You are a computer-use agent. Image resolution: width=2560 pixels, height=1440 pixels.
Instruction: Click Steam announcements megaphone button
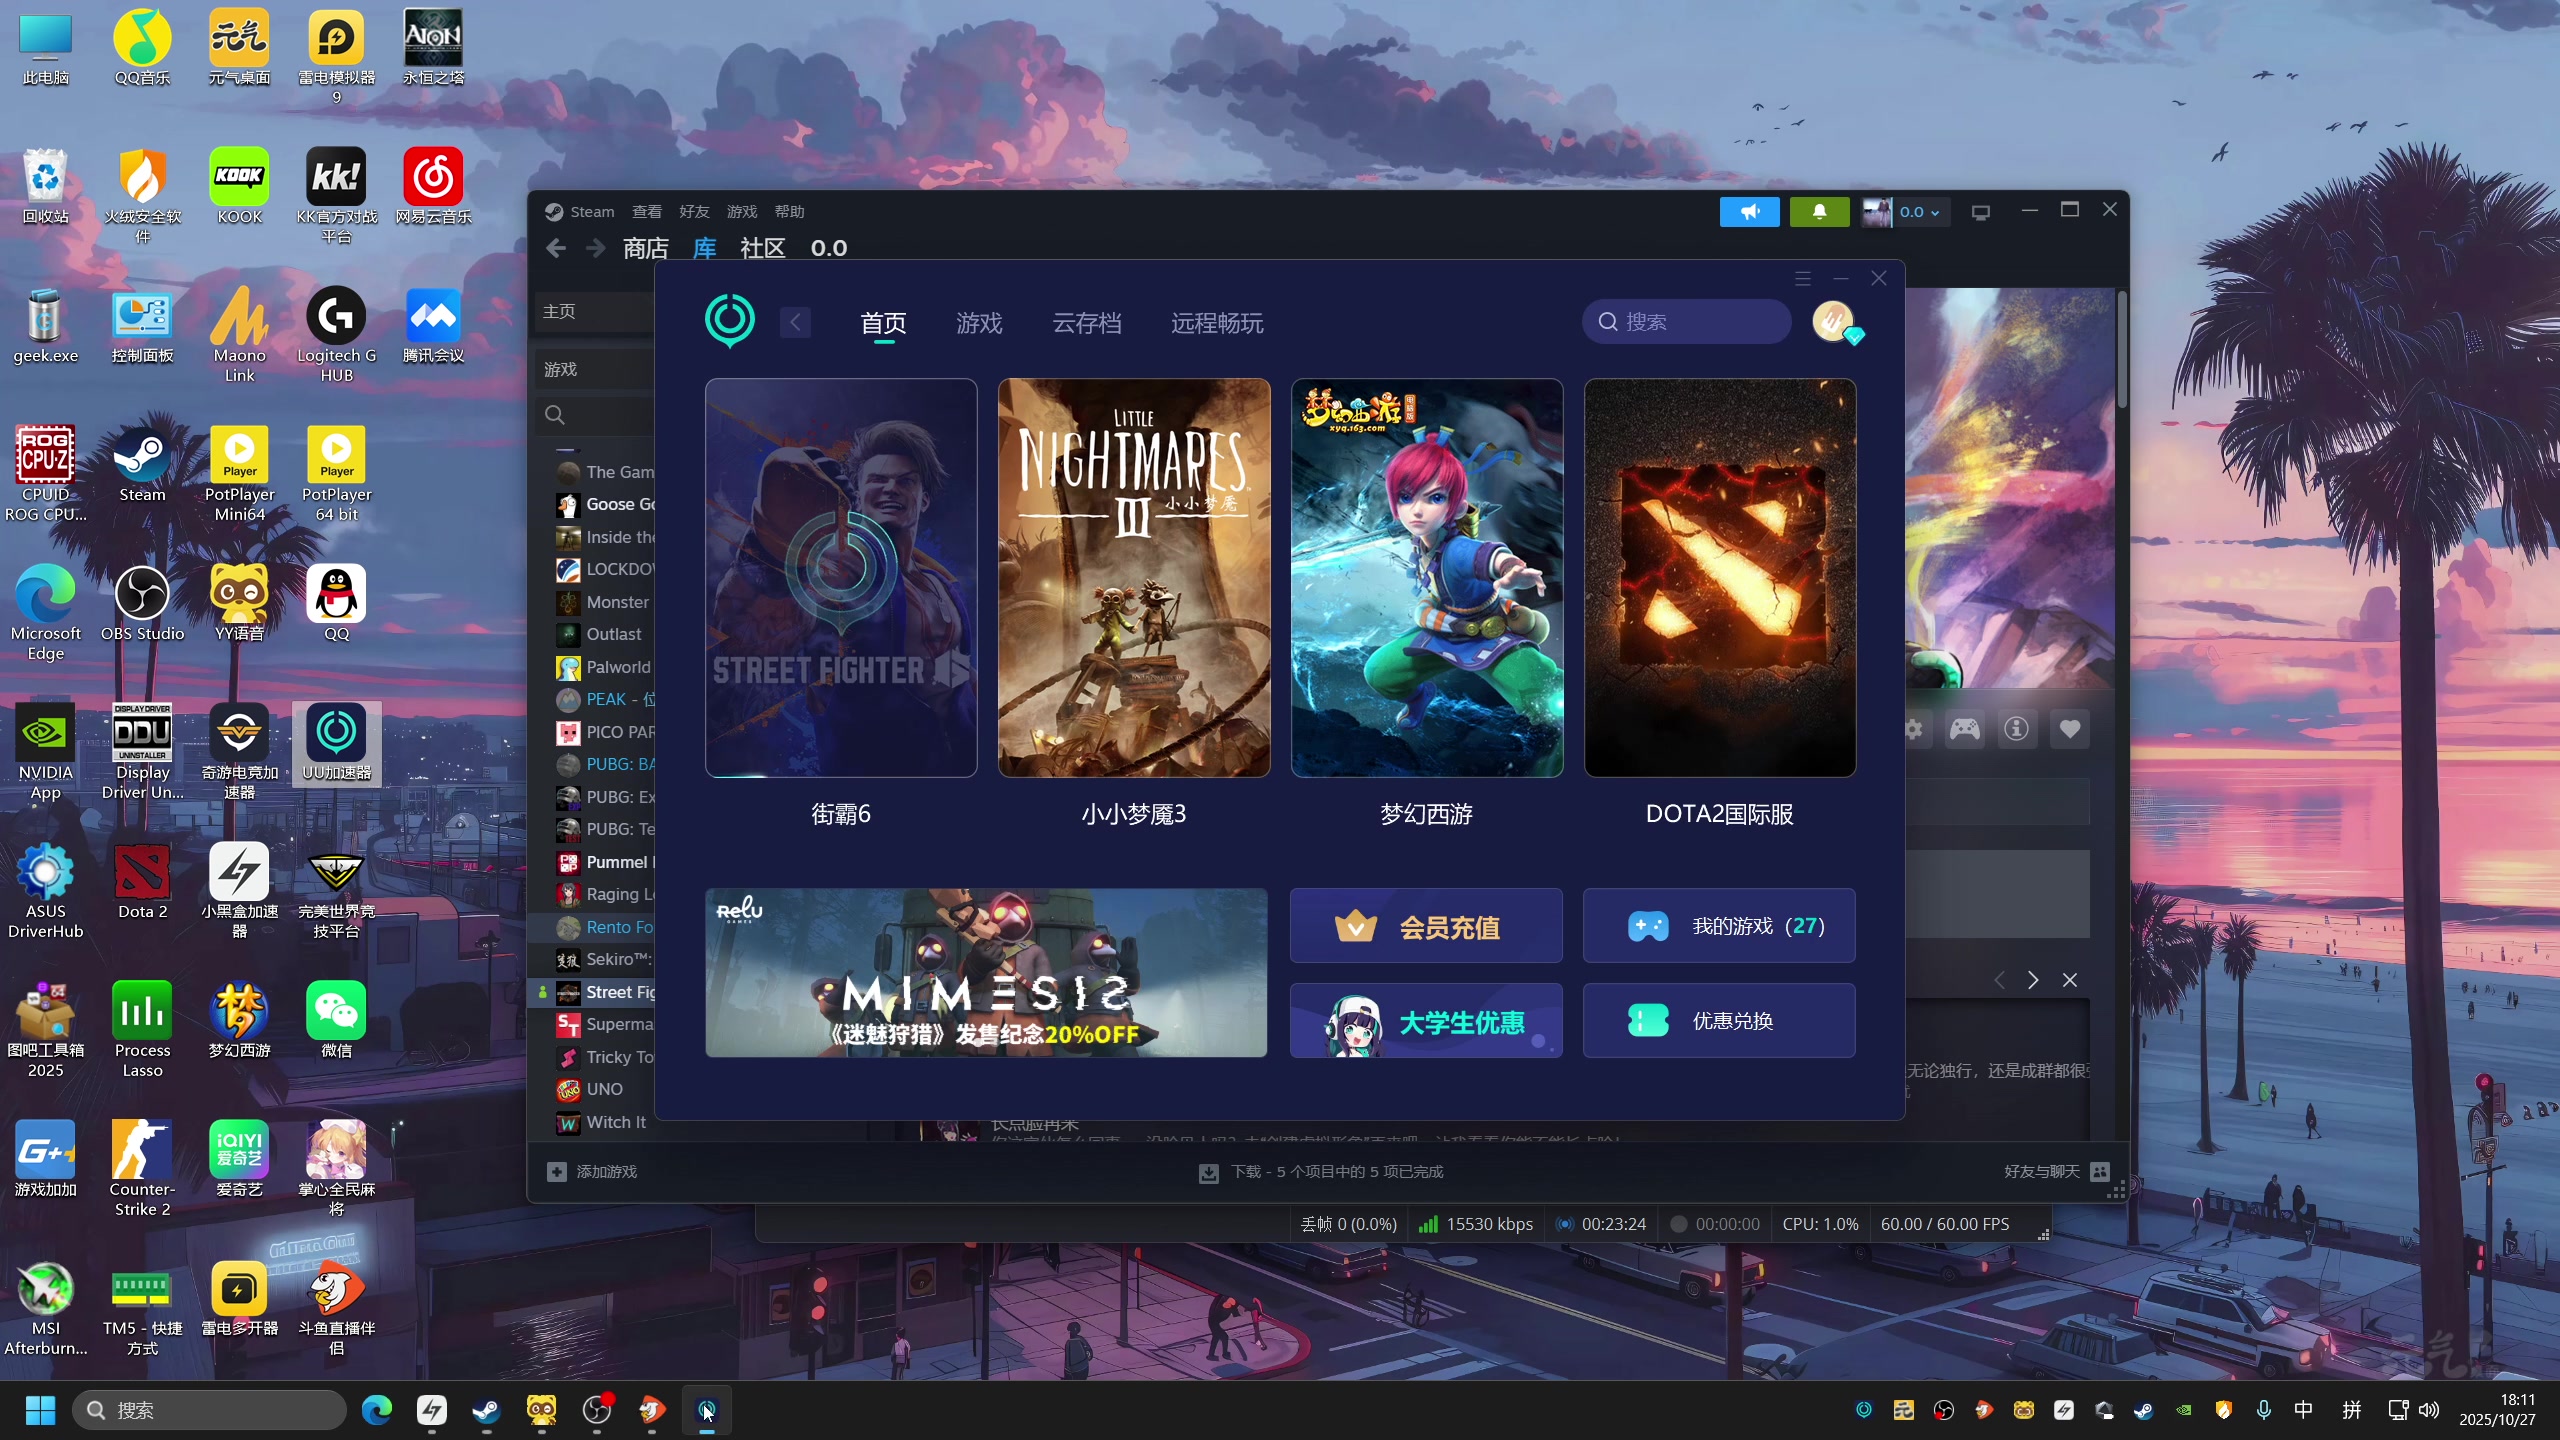(x=1749, y=212)
